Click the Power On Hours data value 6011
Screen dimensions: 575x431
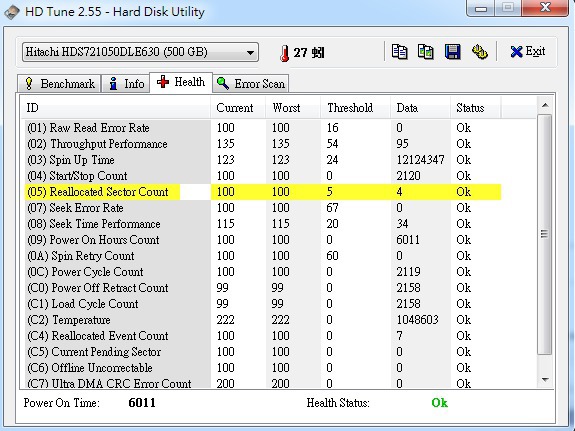[x=408, y=240]
